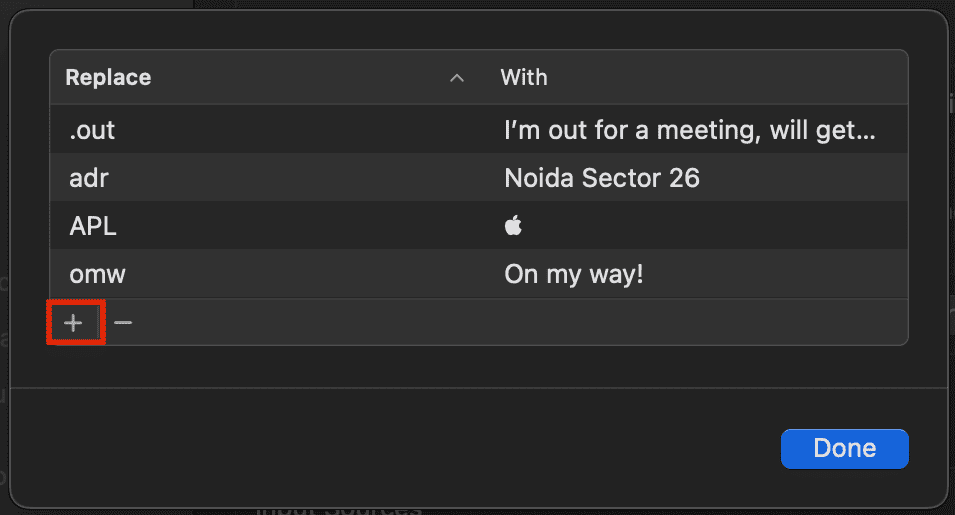This screenshot has width=955, height=515.
Task: Select the APL shortcut entry
Action: click(x=300, y=226)
